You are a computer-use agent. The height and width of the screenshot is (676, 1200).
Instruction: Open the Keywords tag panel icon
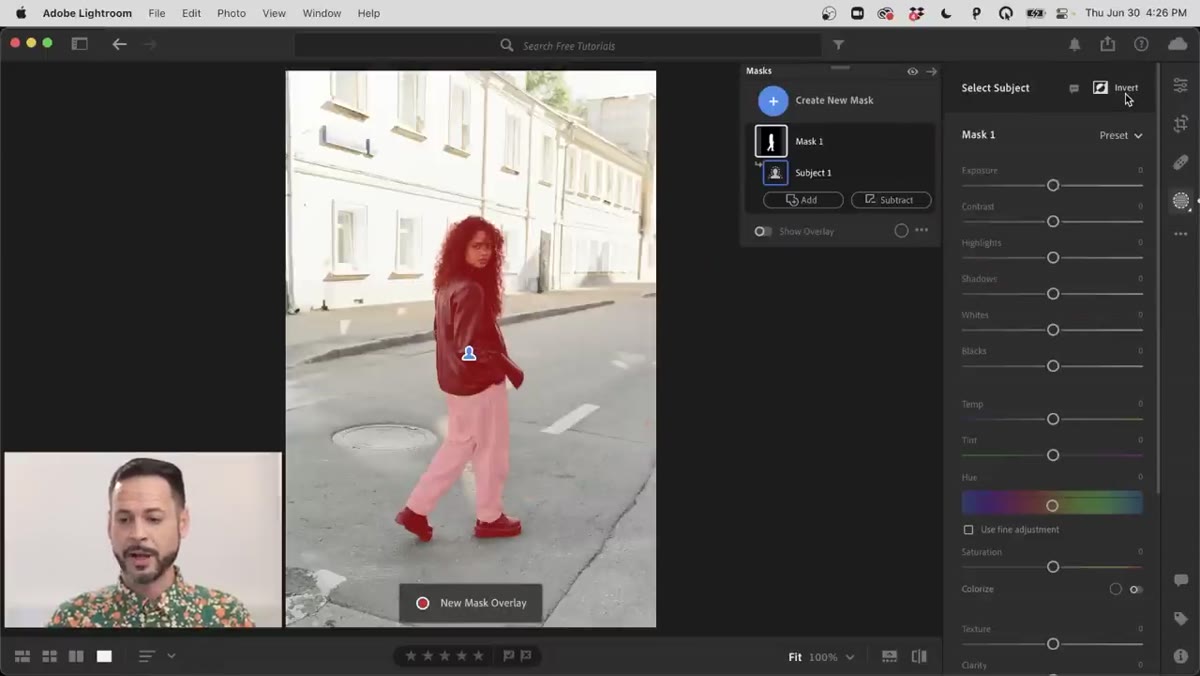point(1181,619)
